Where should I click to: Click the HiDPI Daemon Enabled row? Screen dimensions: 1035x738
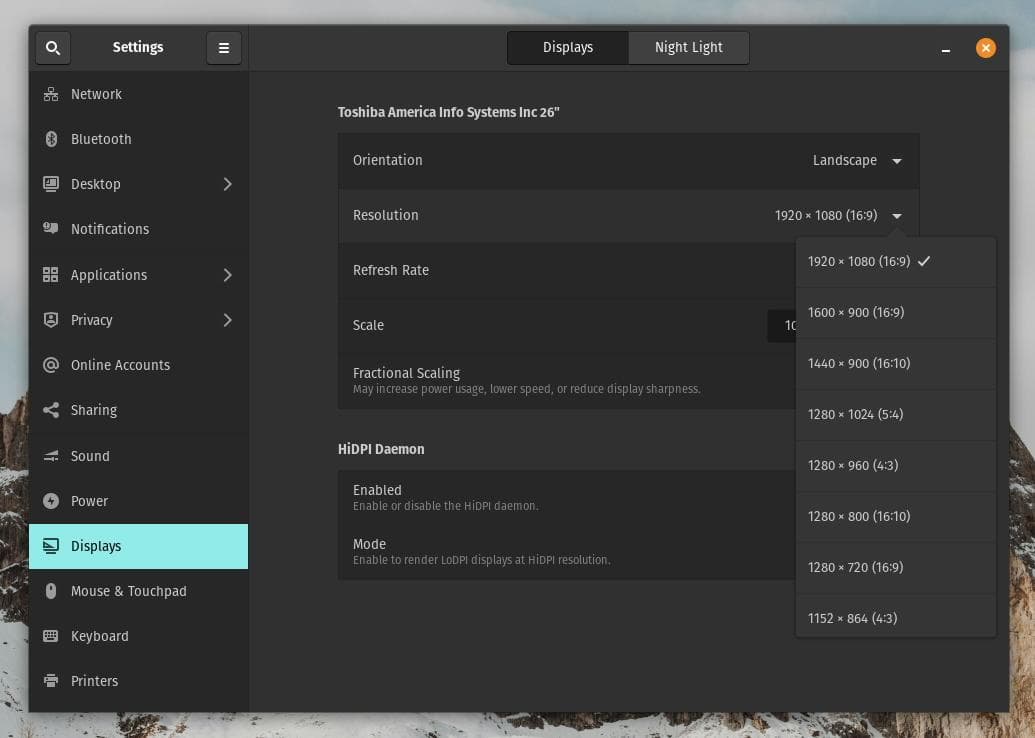567,497
